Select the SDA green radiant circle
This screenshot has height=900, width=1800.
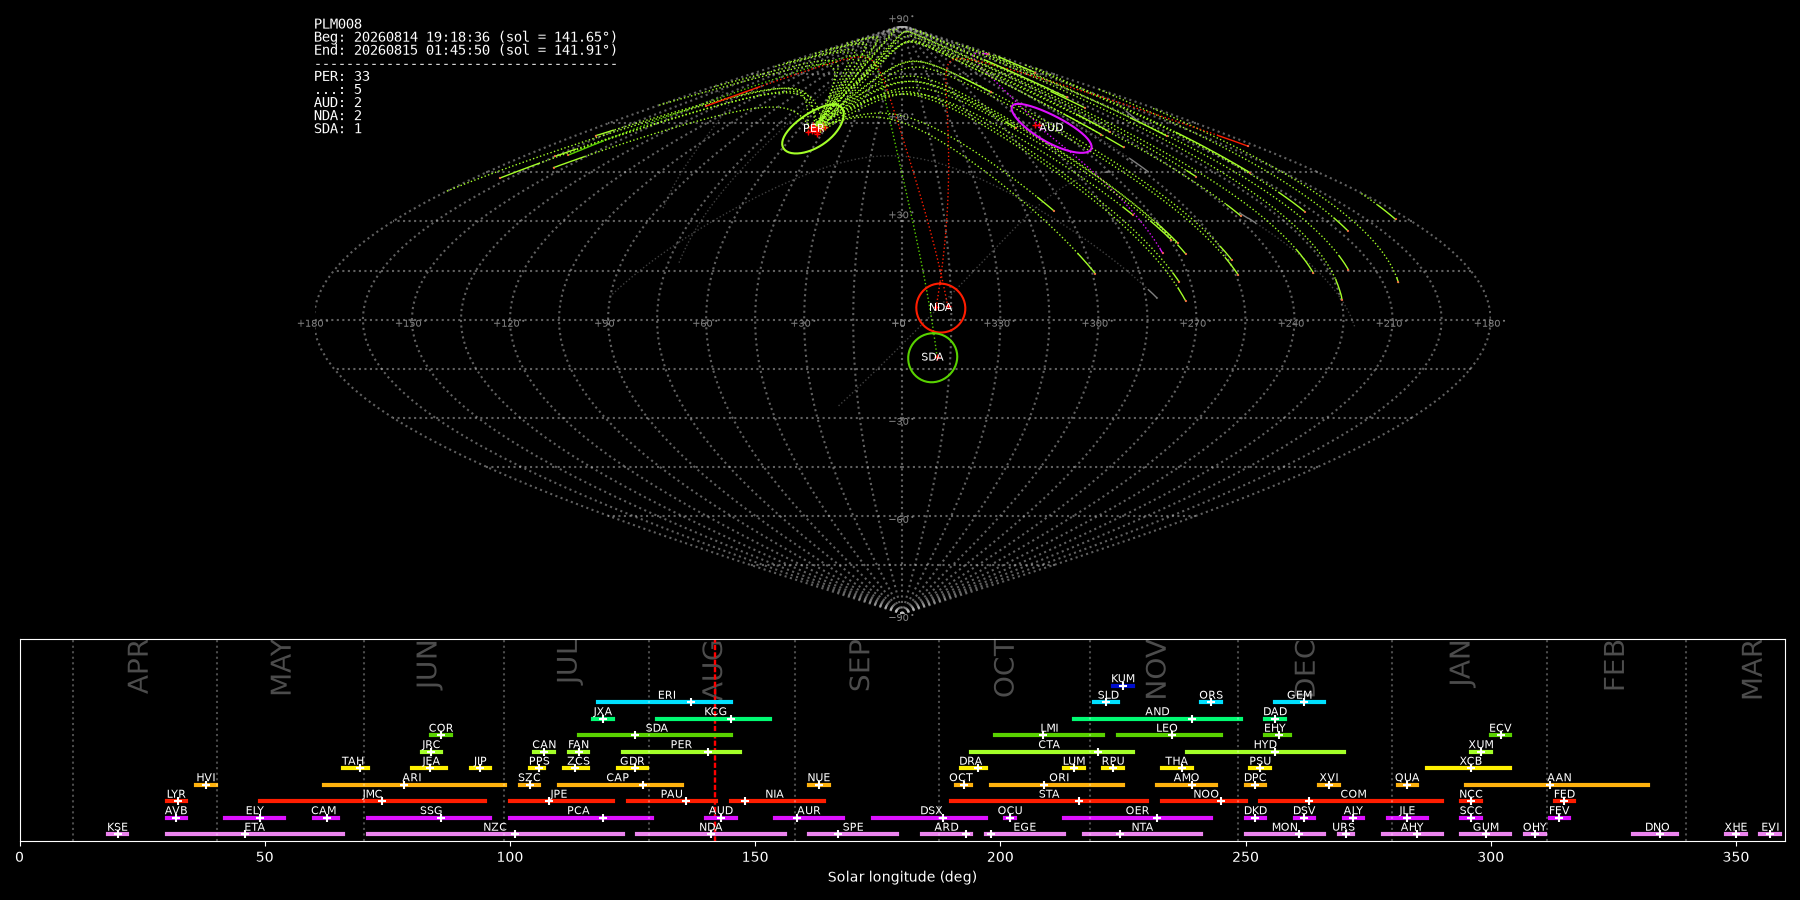(932, 357)
